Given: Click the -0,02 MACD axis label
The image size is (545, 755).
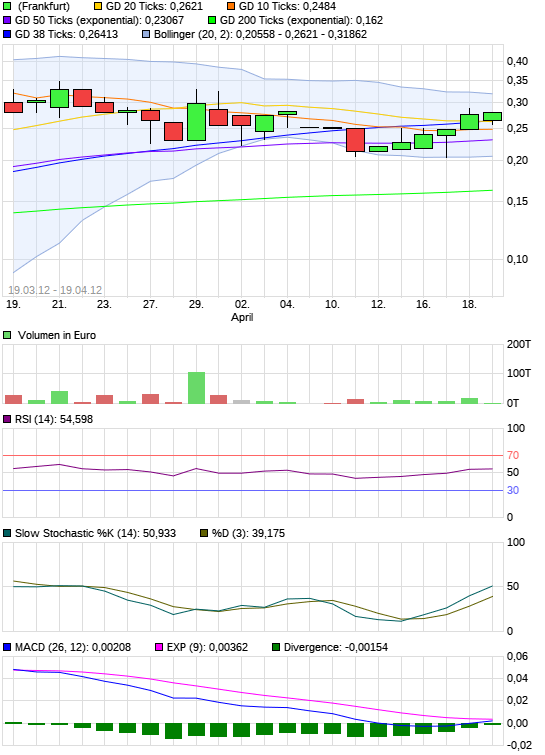Looking at the screenshot, I should 519,745.
